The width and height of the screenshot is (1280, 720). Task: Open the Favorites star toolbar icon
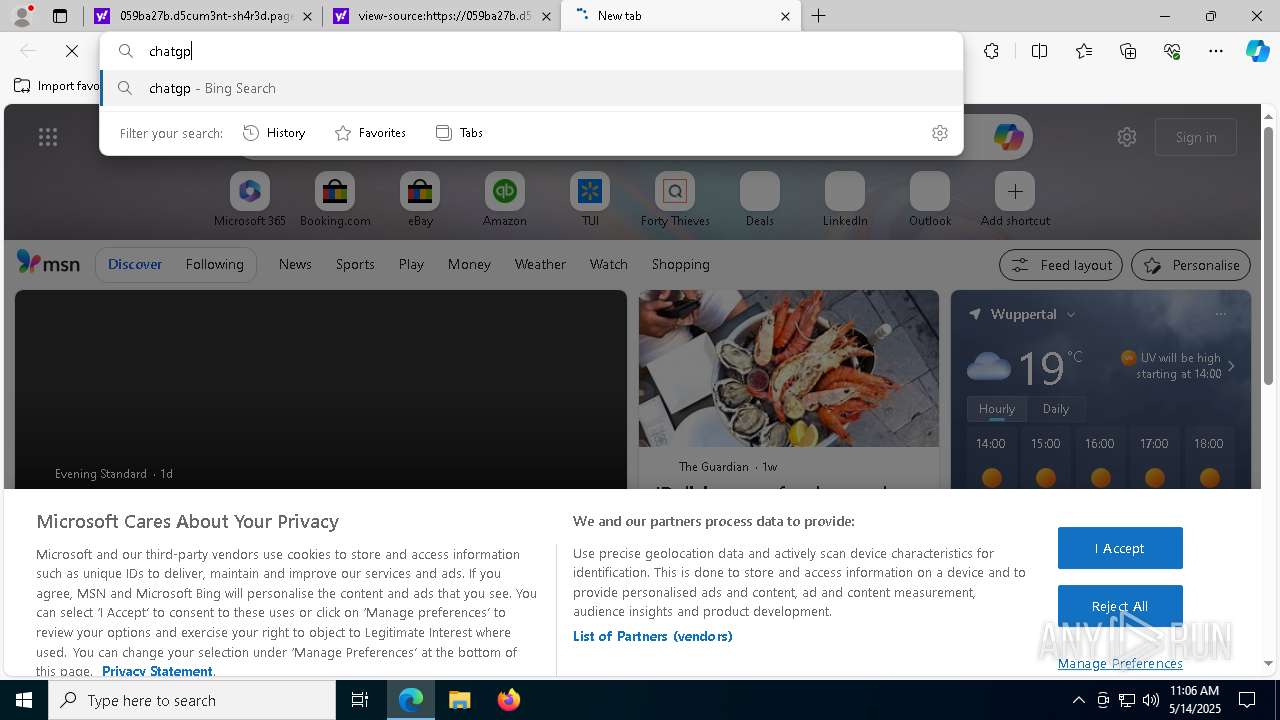tap(1084, 51)
